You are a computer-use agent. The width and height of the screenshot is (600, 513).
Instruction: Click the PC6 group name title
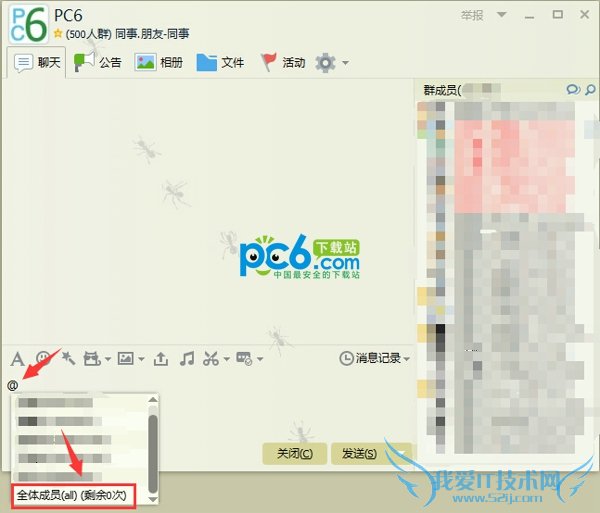pyautogui.click(x=68, y=15)
